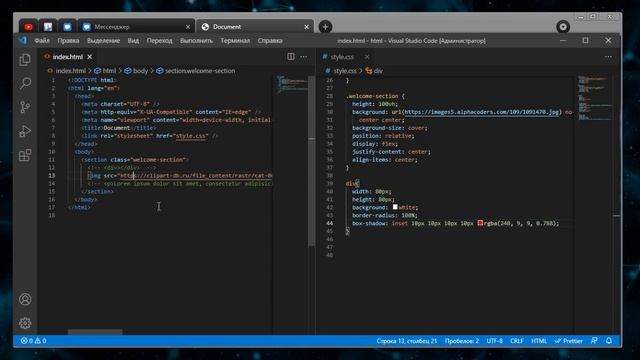
Task: Change end of line sequence CRLF
Action: (x=517, y=341)
